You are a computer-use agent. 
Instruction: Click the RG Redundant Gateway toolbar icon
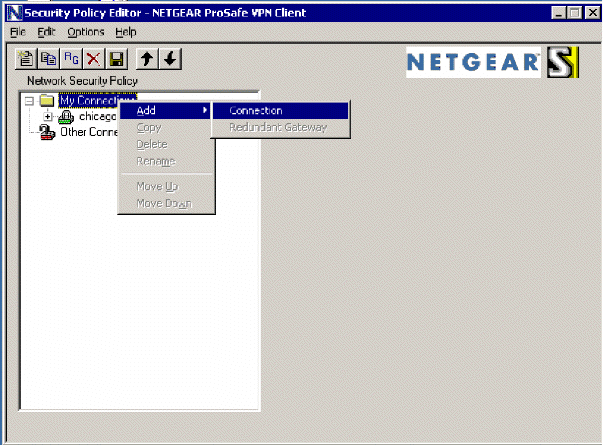[71, 59]
